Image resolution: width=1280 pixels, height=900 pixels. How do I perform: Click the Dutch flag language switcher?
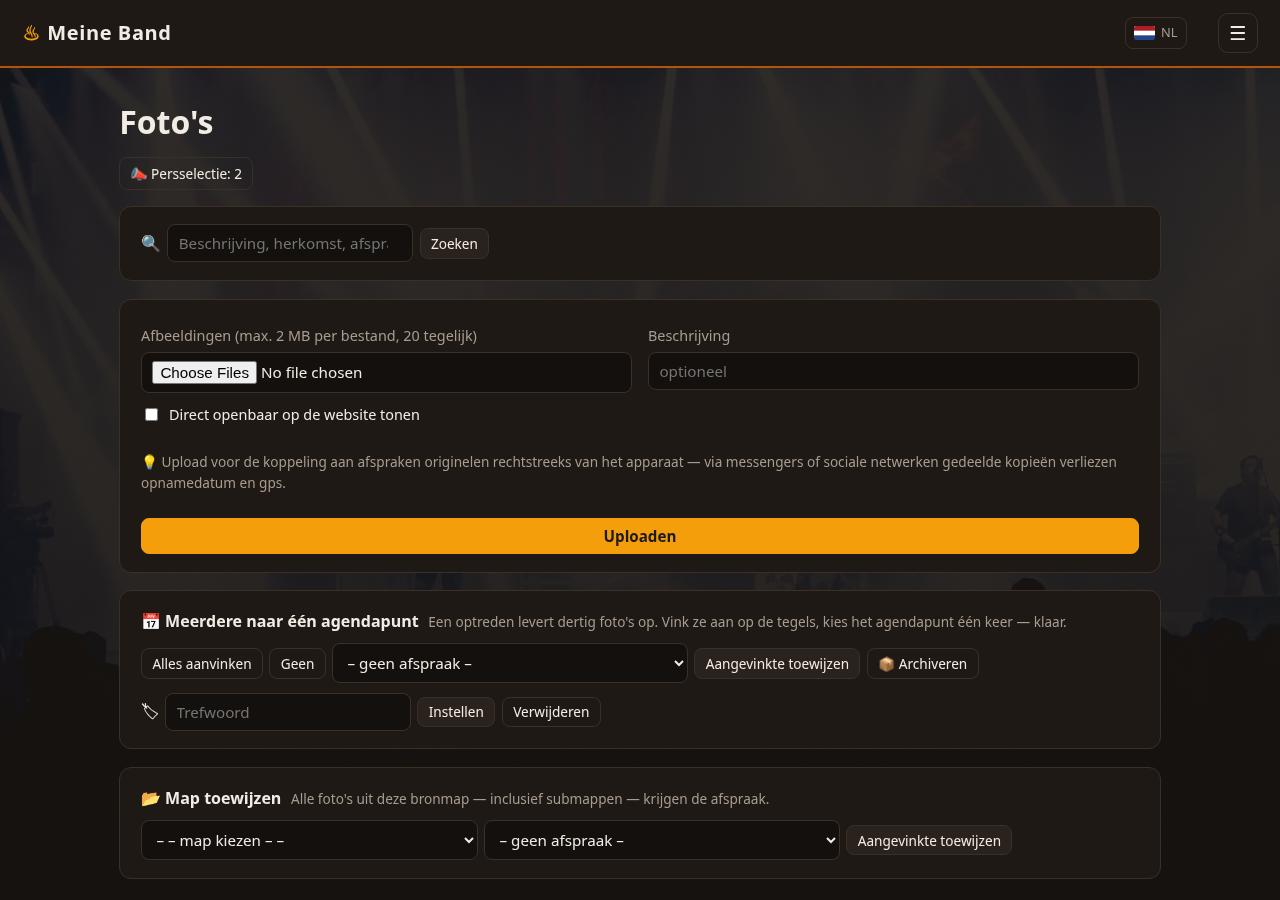[x=1156, y=33]
